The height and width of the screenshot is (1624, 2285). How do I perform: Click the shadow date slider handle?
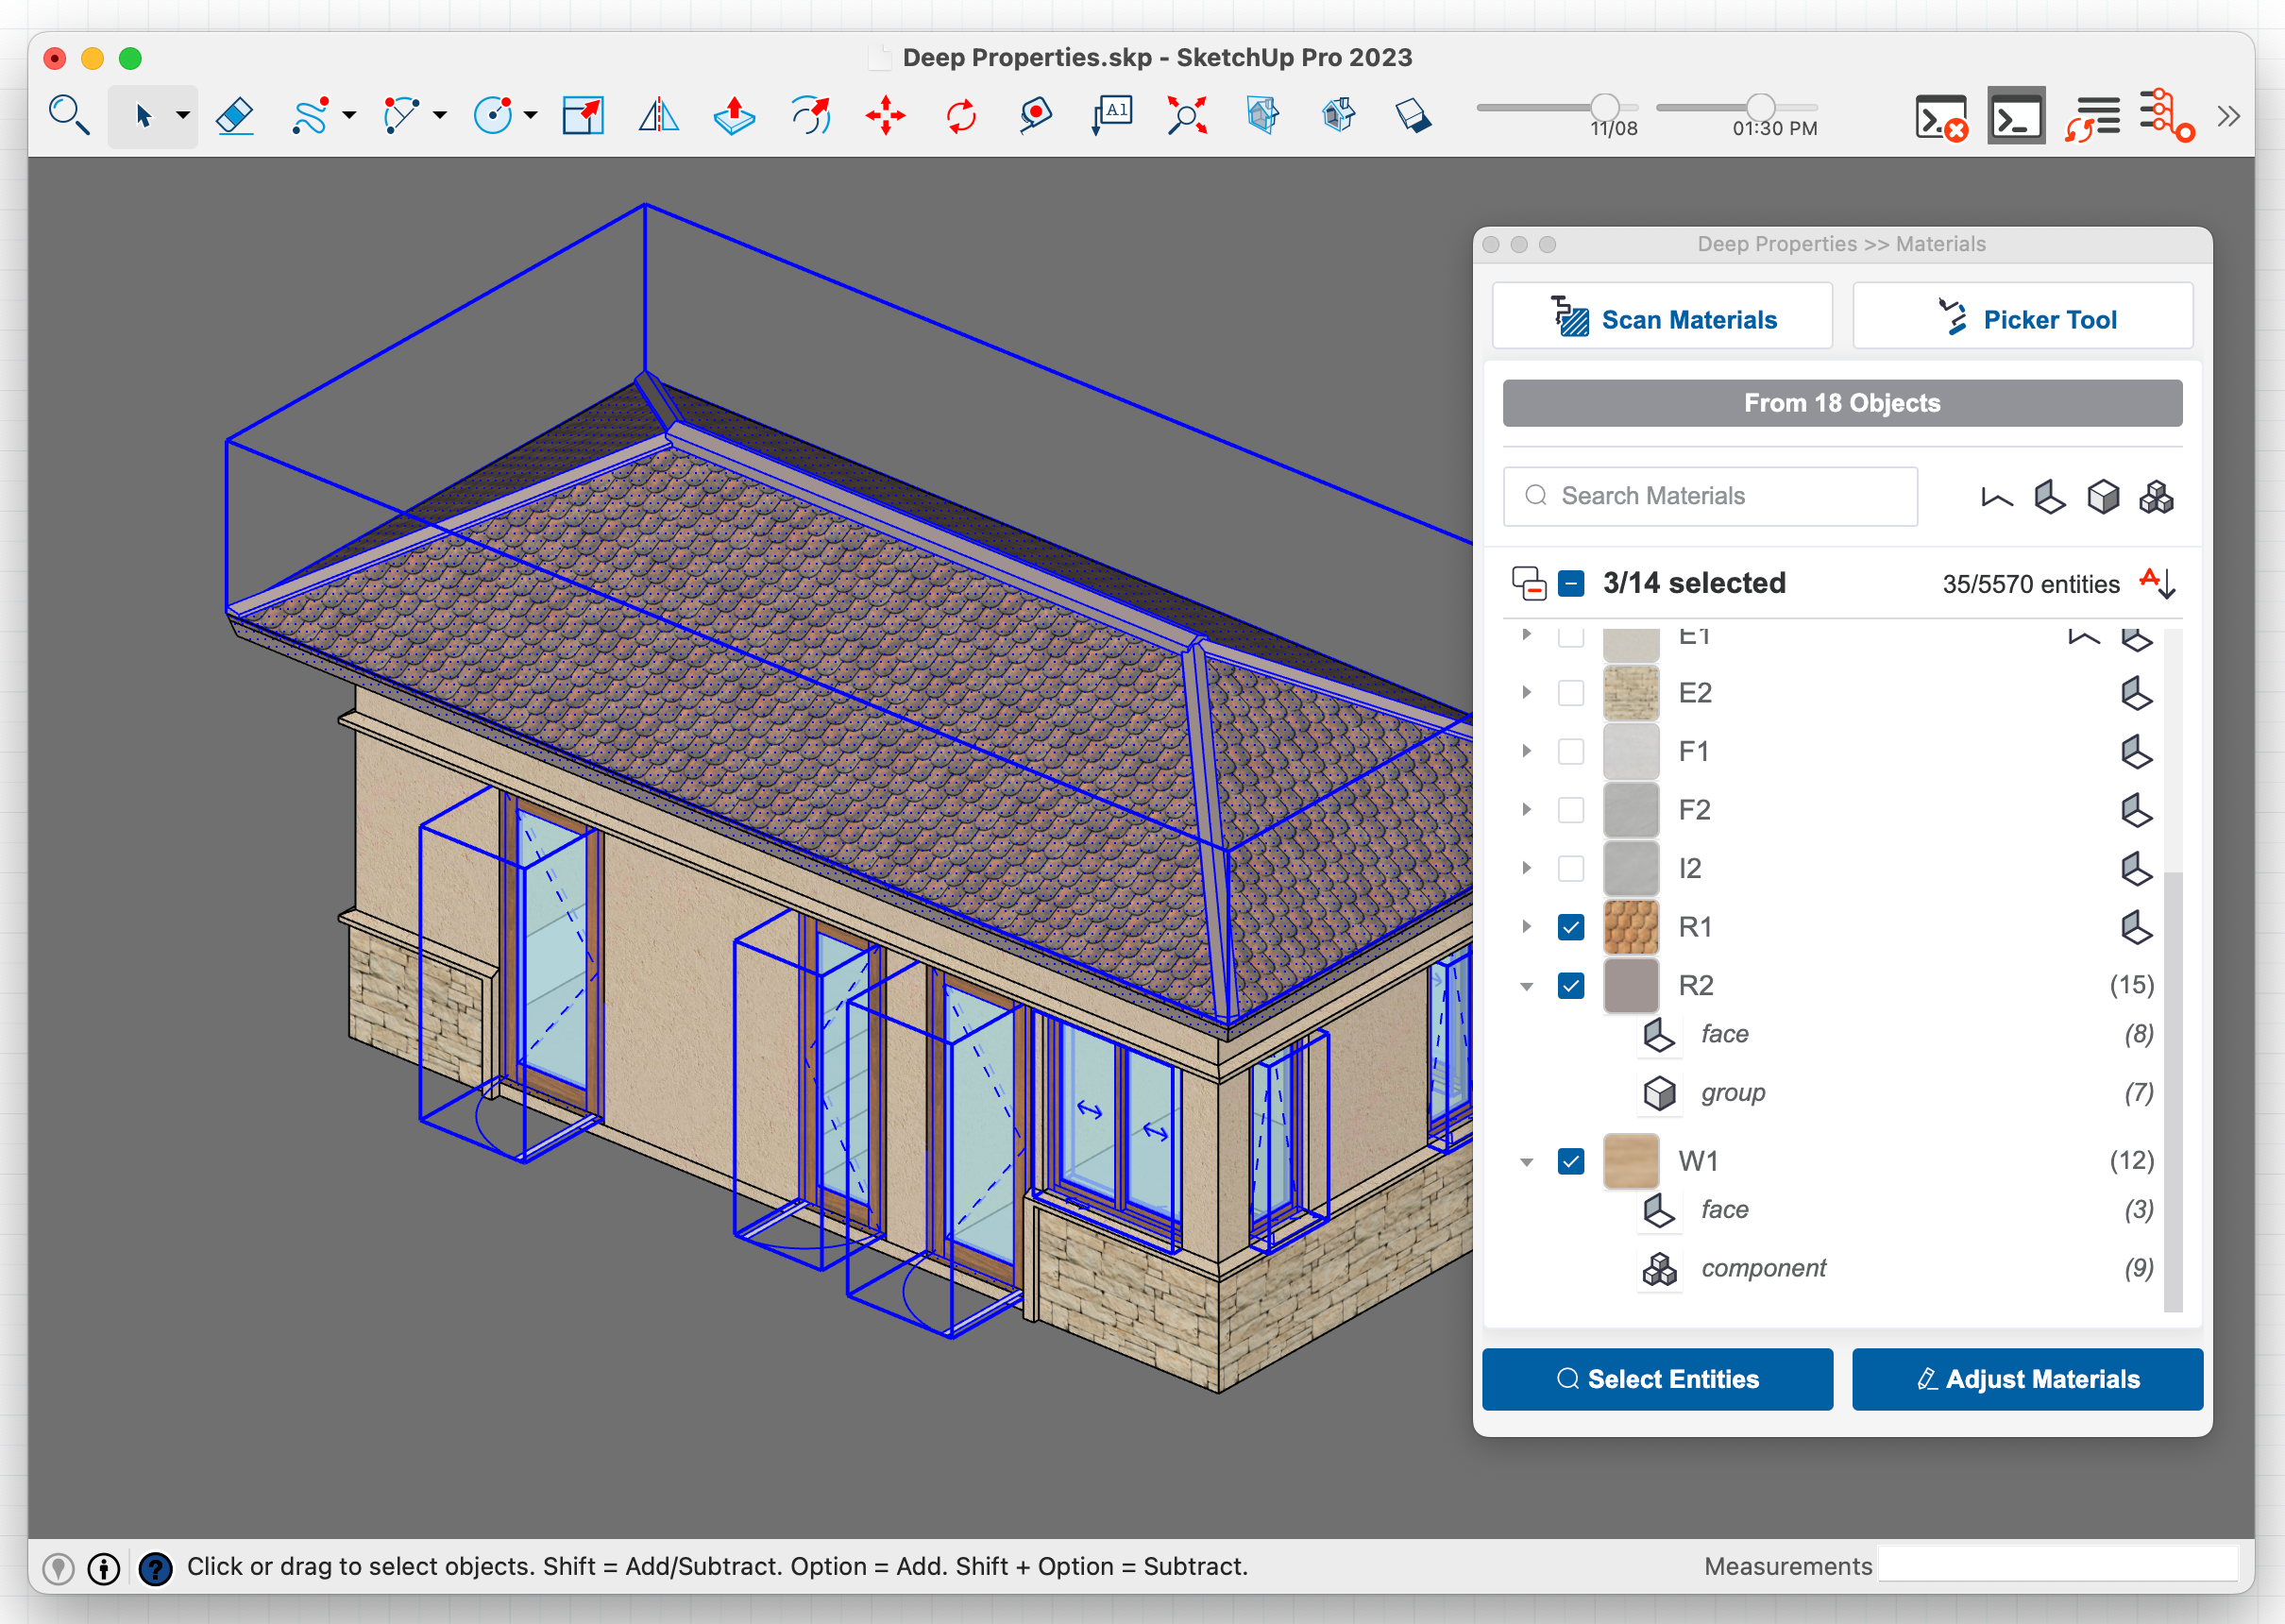1604,106
